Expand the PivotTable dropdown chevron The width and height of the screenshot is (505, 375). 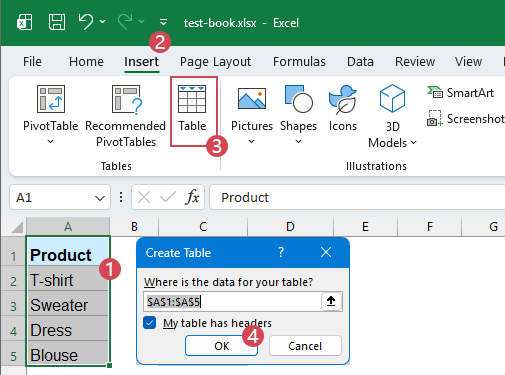click(x=50, y=142)
